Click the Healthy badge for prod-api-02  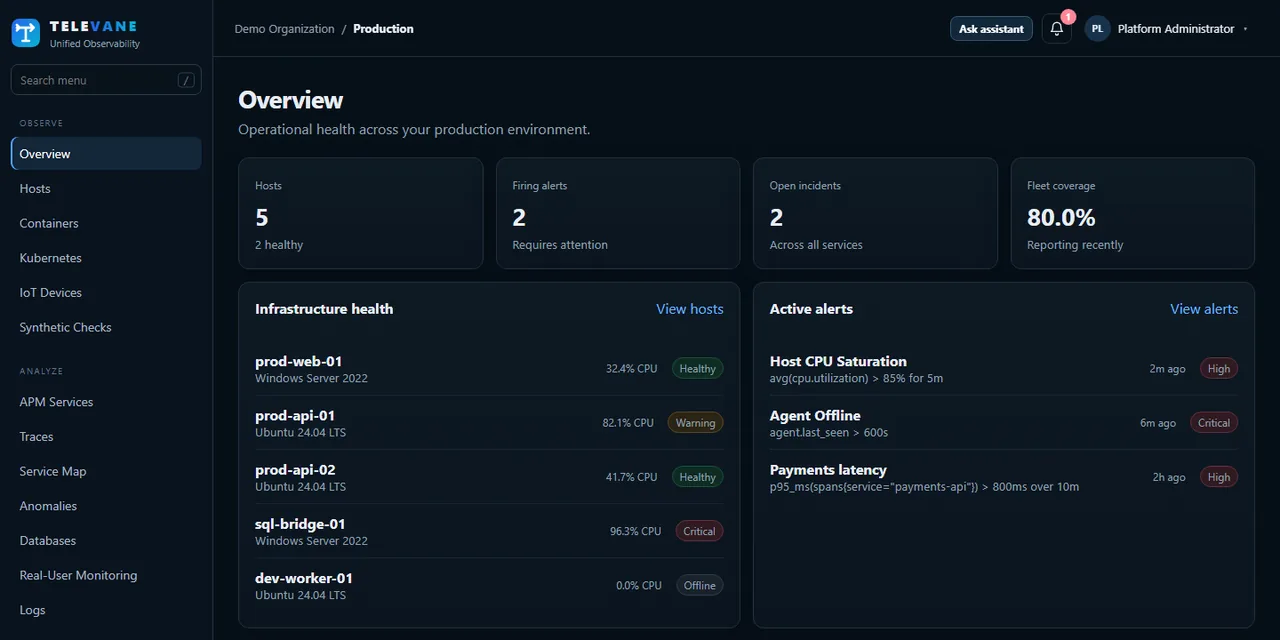tap(697, 477)
